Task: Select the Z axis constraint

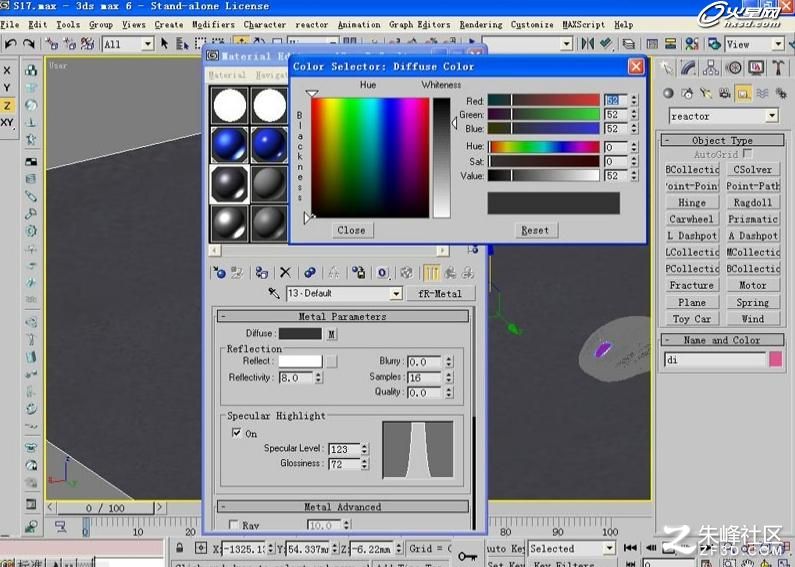Action: point(7,105)
